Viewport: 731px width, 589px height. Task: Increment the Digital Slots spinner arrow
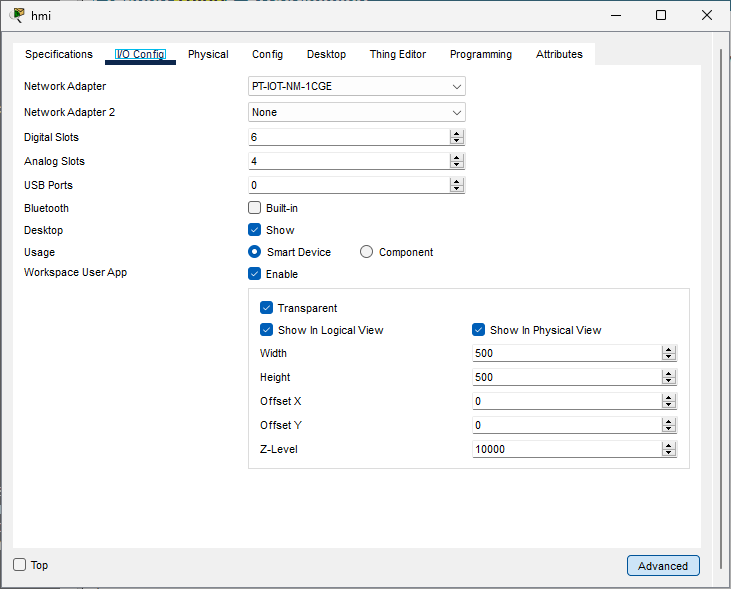(457, 133)
